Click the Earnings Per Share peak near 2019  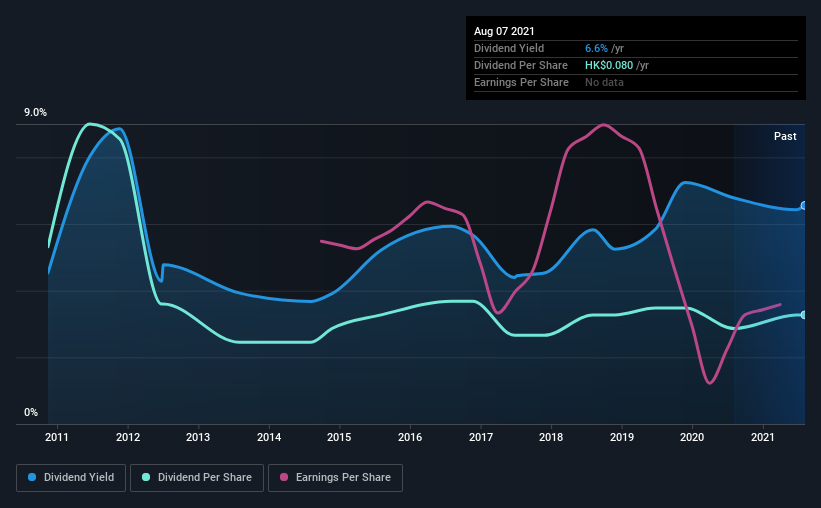(604, 125)
